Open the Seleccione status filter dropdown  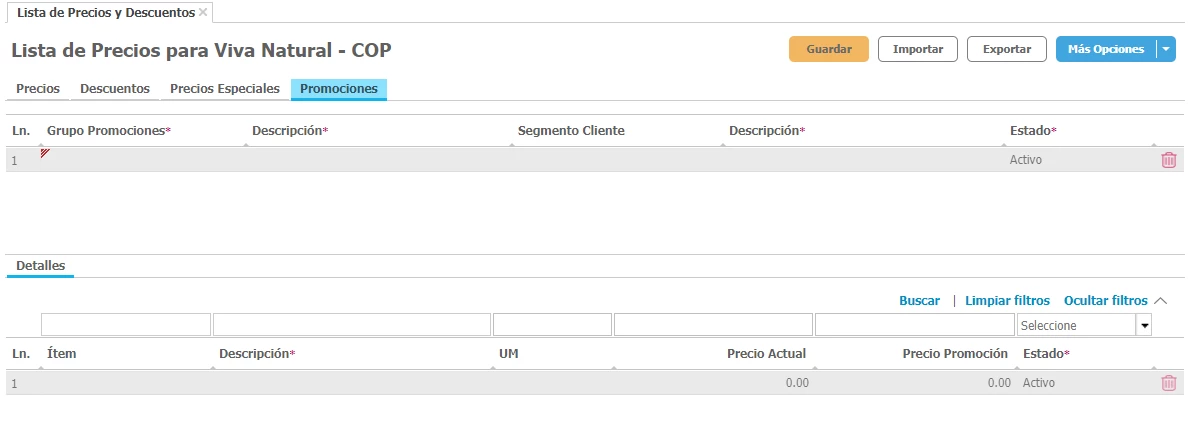tap(1144, 325)
